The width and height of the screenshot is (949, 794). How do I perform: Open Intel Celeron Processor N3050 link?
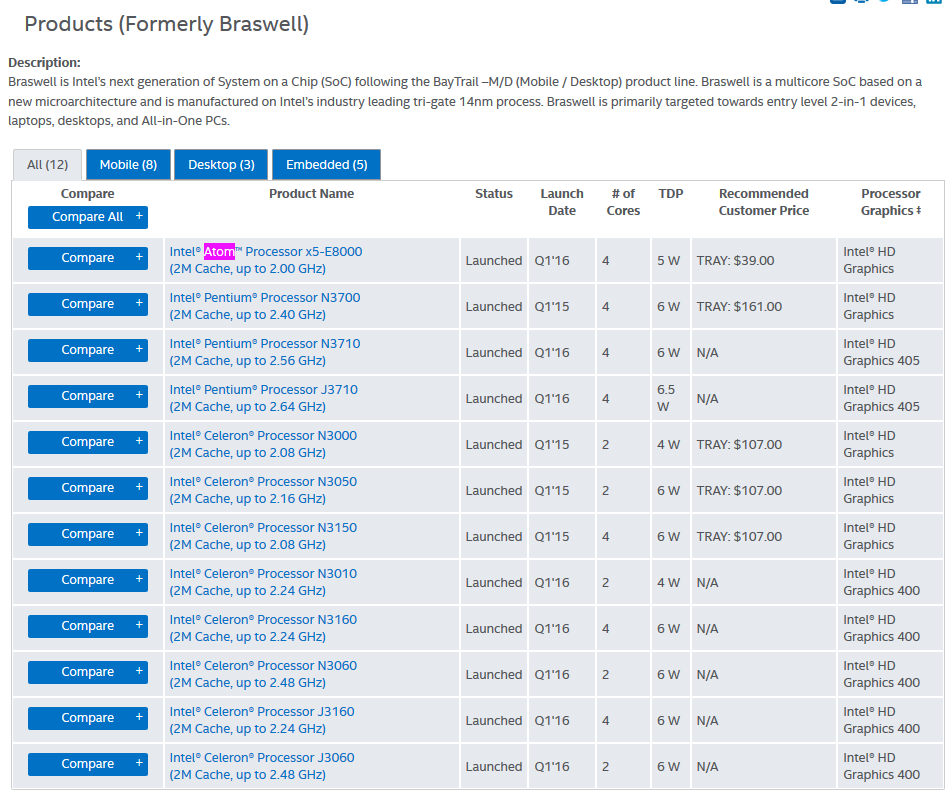(263, 490)
